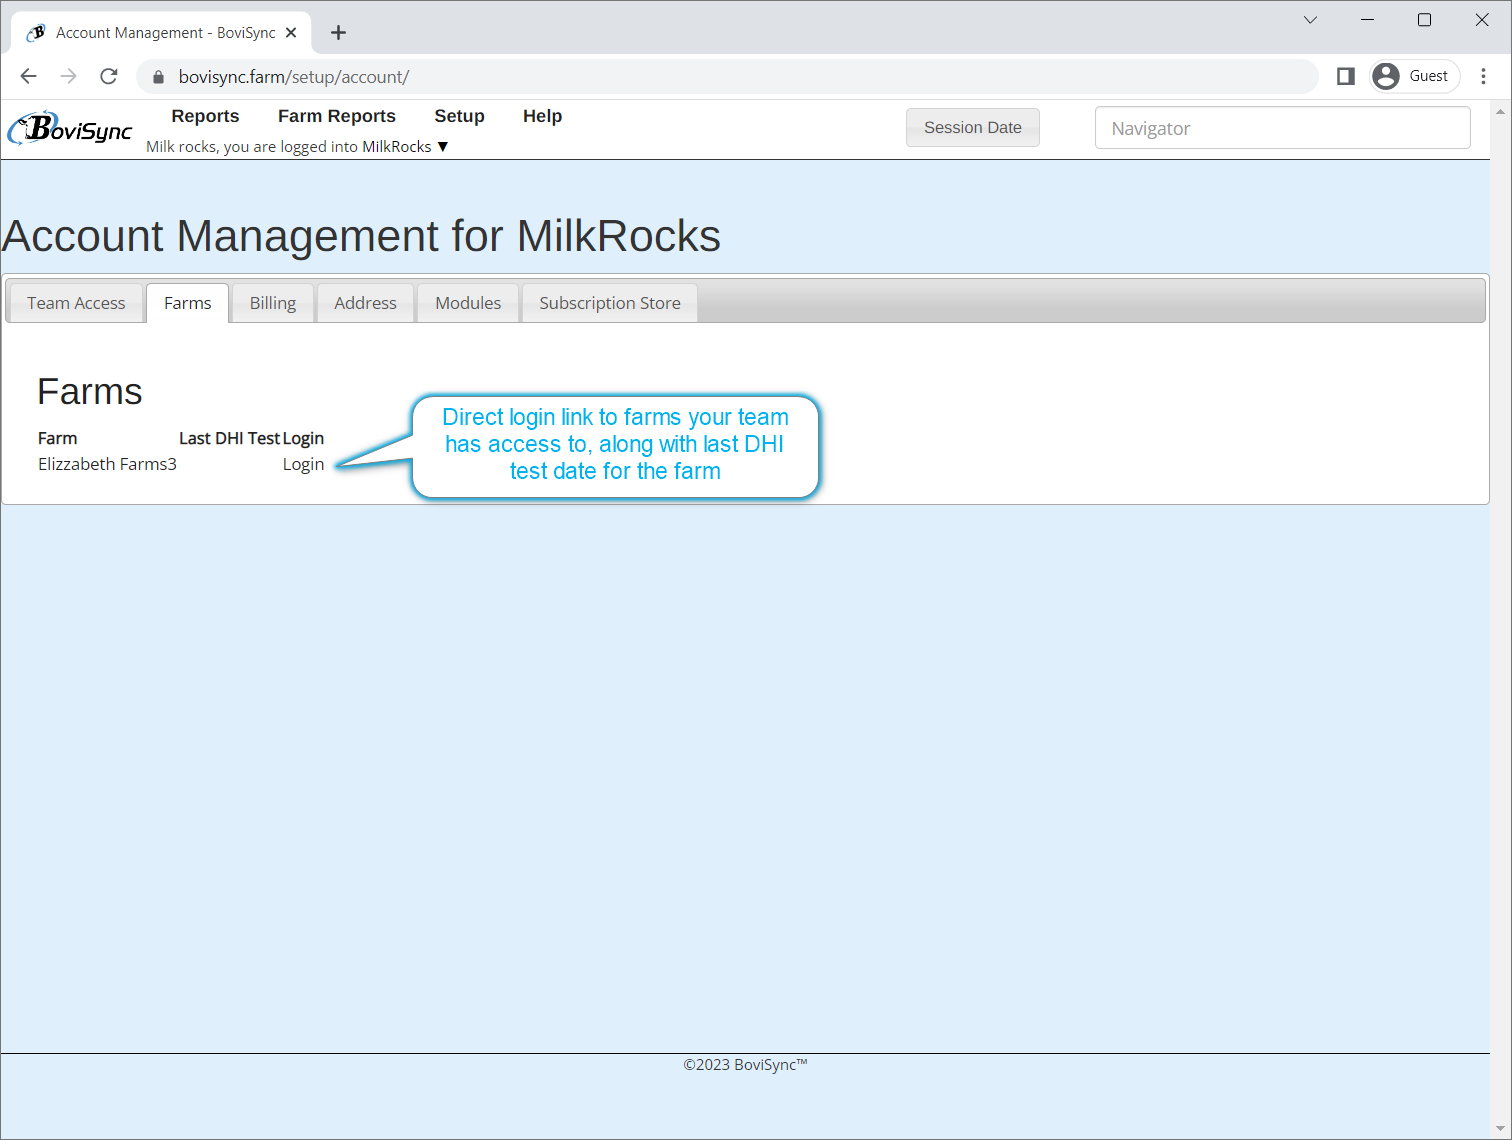Viewport: 1512px width, 1140px height.
Task: Open the Help menu
Action: 542,116
